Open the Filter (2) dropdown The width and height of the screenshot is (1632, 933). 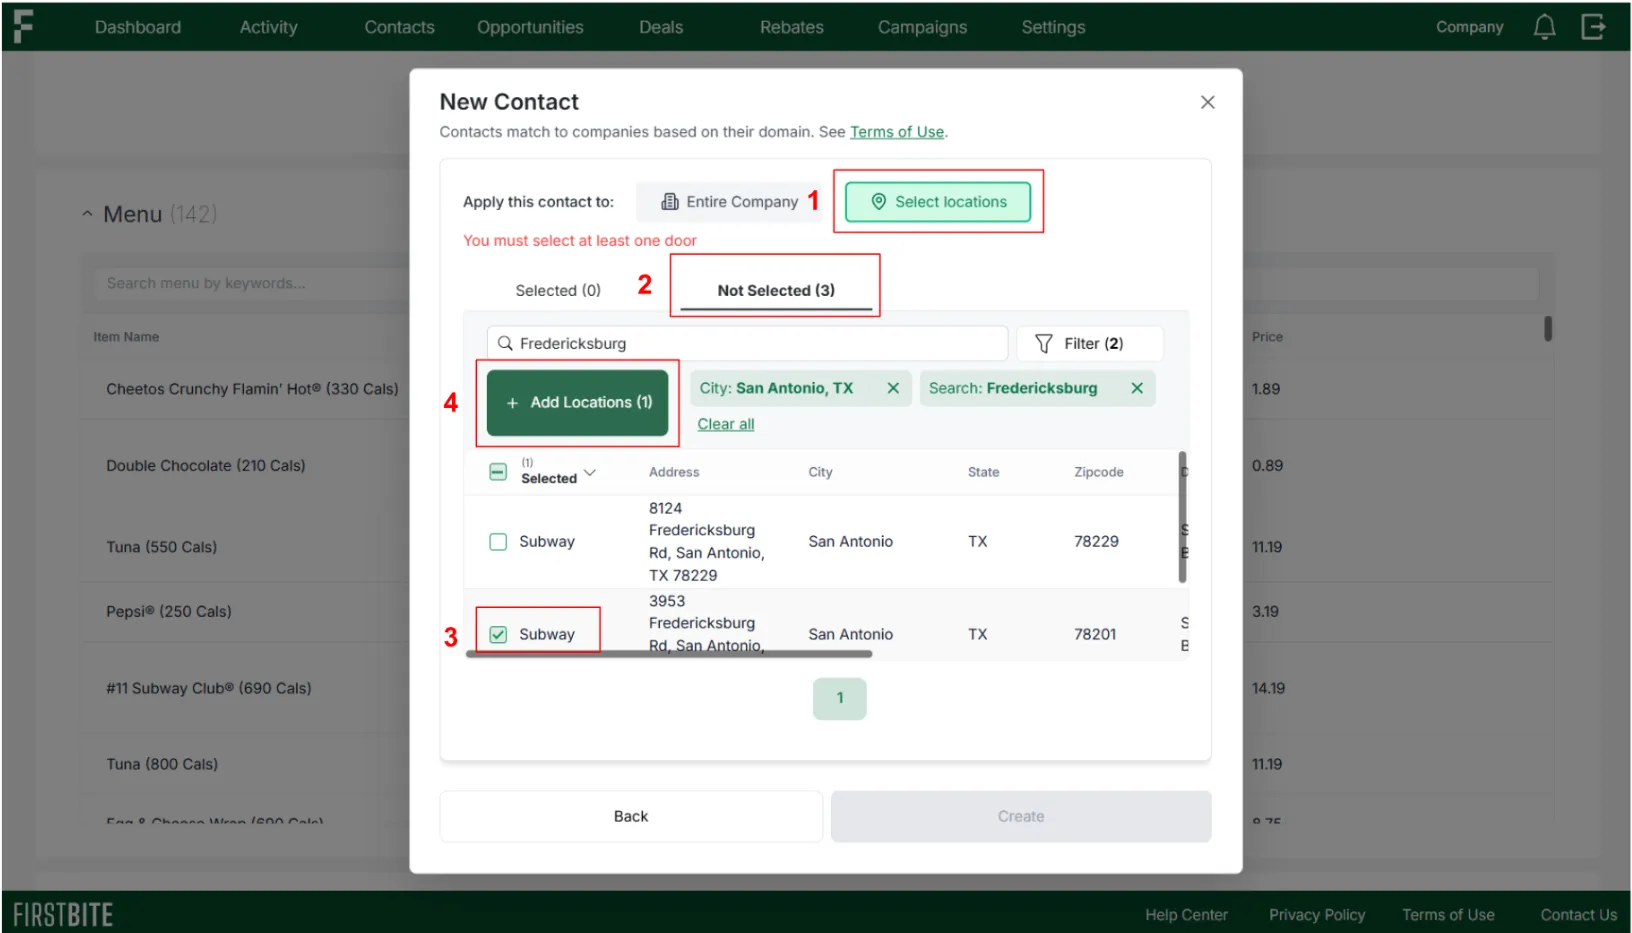pyautogui.click(x=1090, y=343)
